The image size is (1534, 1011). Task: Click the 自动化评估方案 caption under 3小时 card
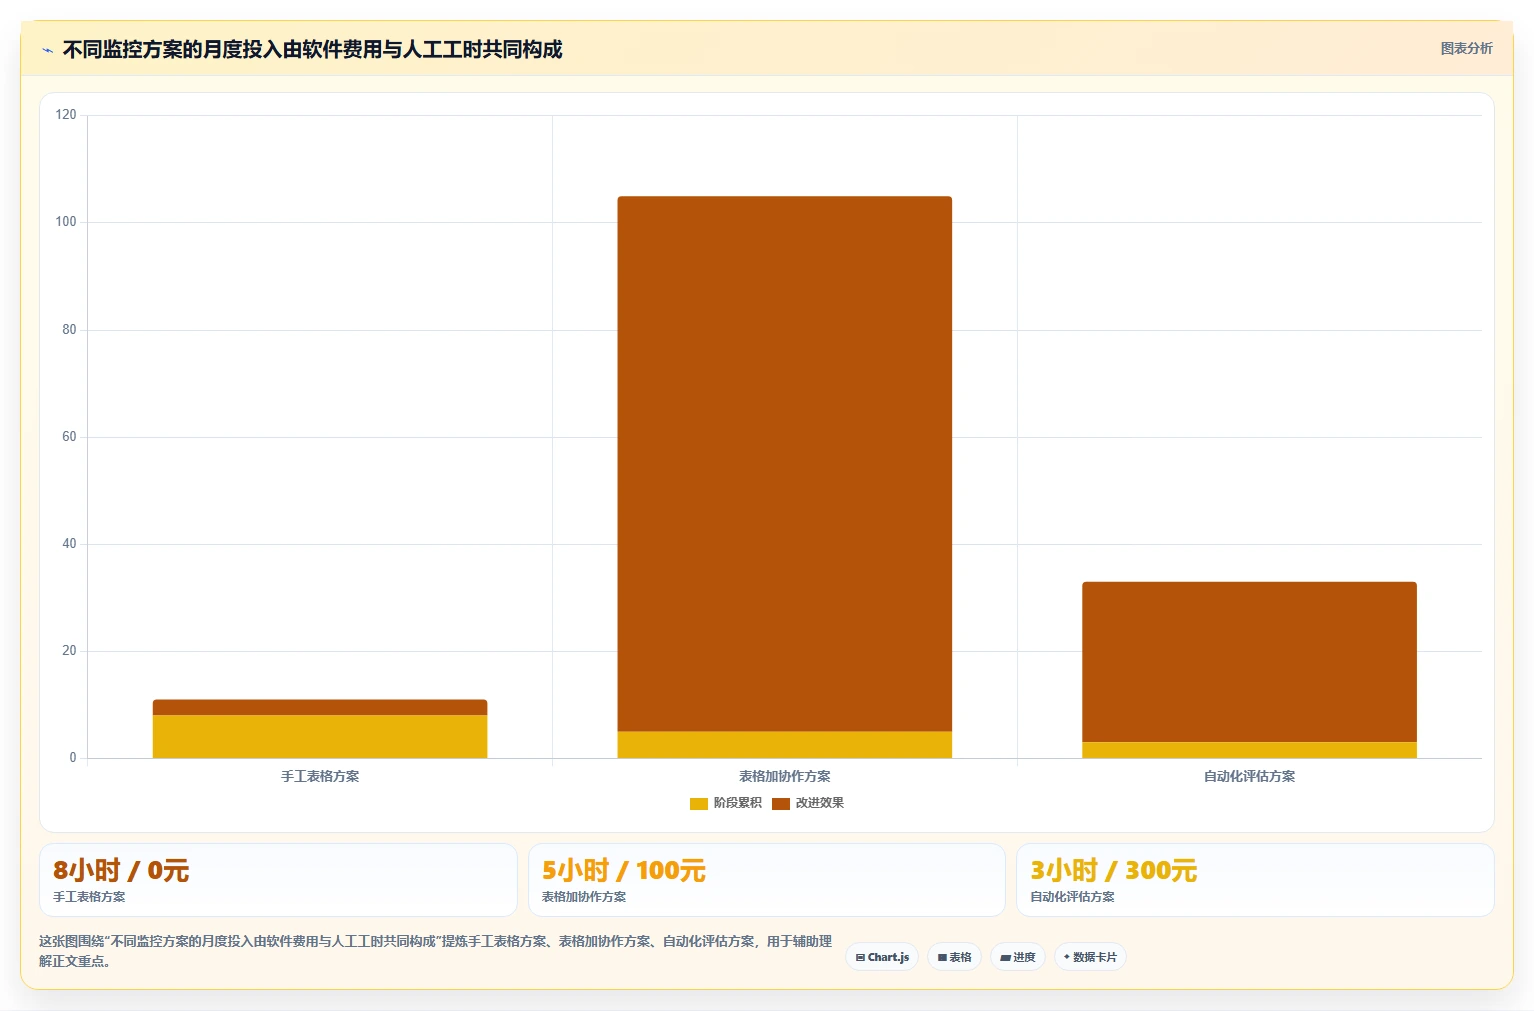pos(1072,897)
